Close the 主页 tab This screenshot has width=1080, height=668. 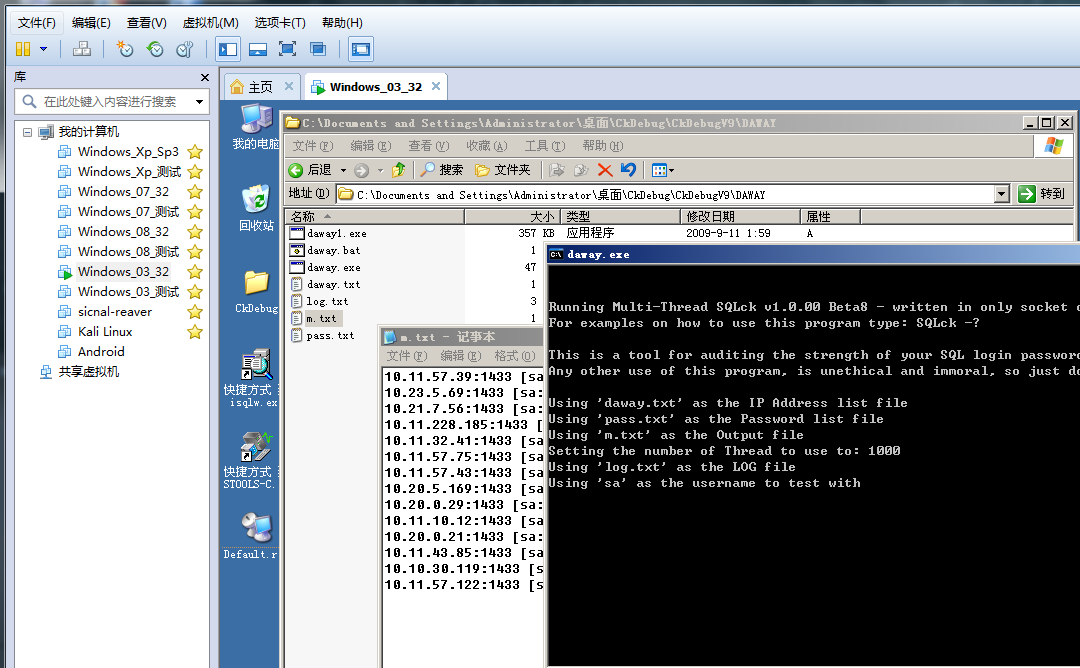tap(289, 86)
